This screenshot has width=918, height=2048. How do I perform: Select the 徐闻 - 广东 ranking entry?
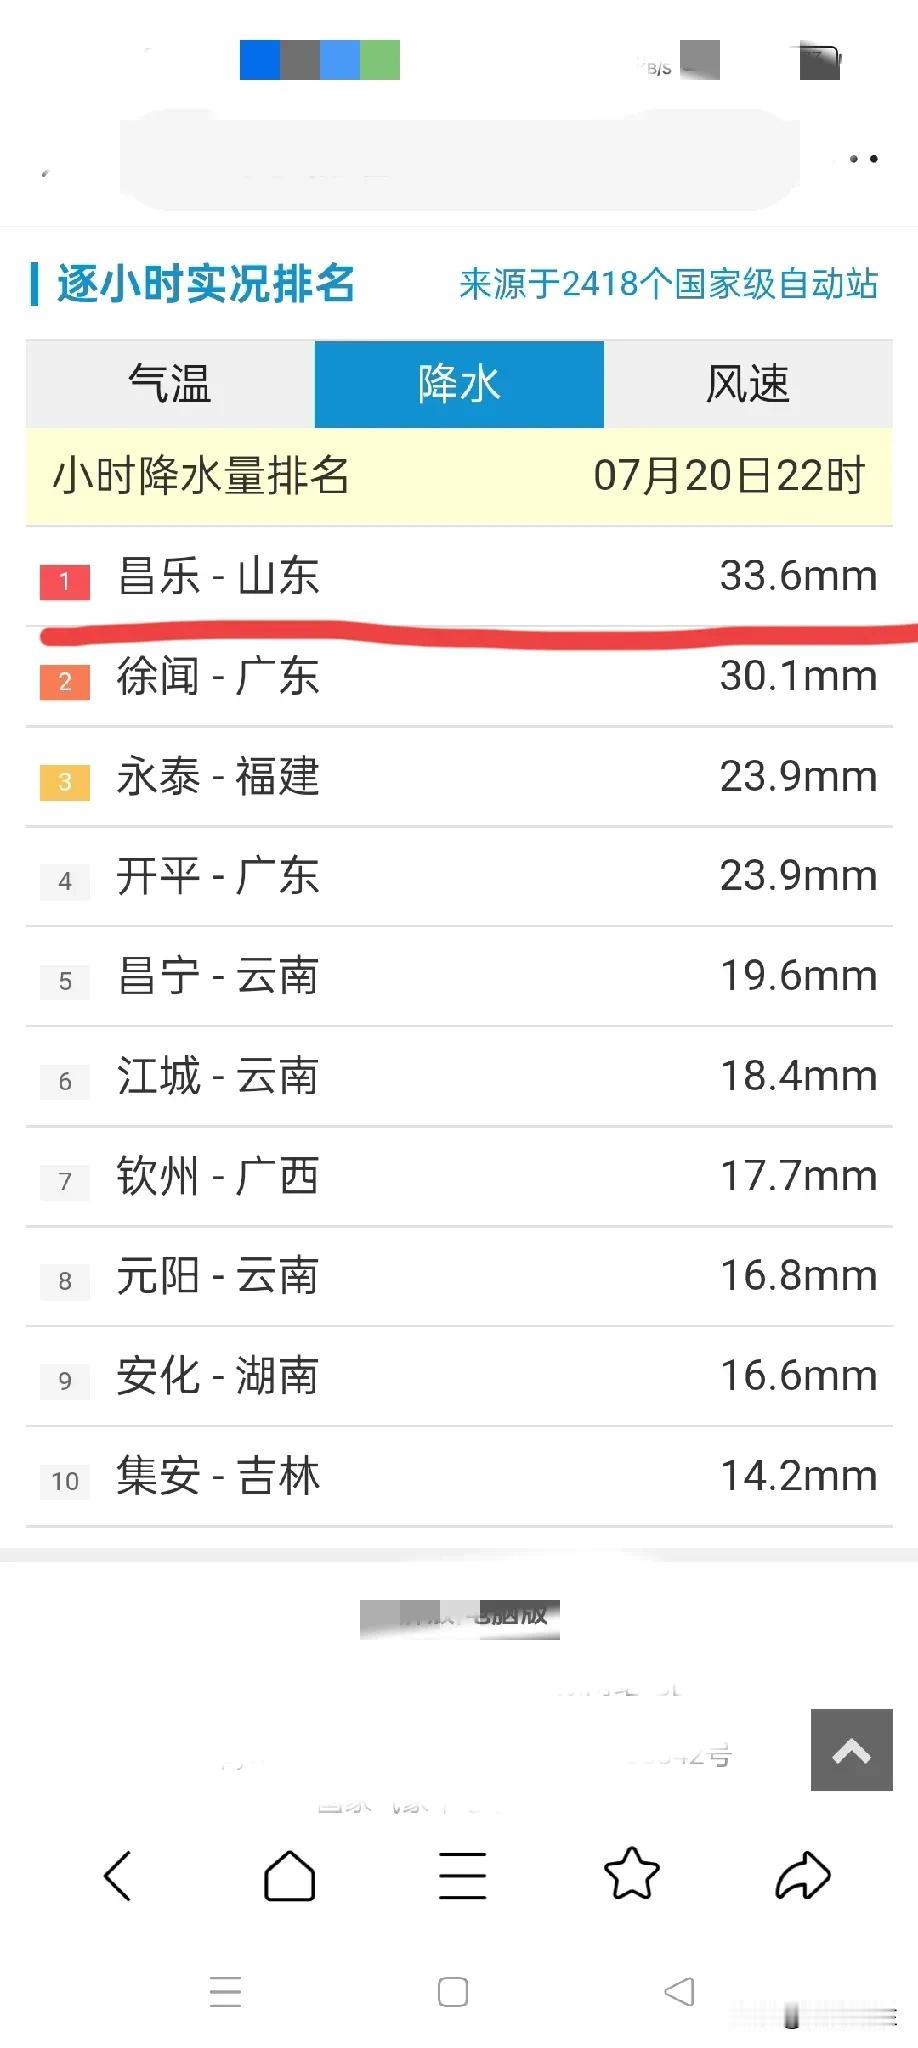click(x=459, y=677)
